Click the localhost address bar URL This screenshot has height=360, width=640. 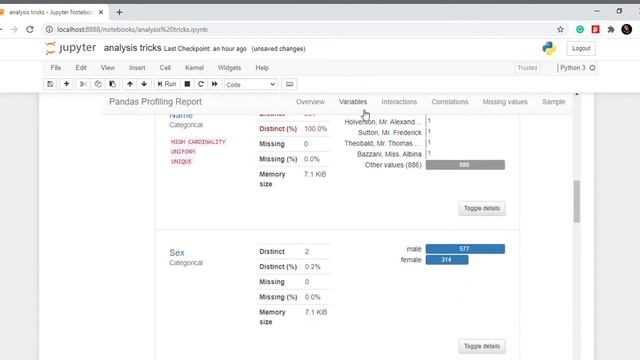[132, 29]
